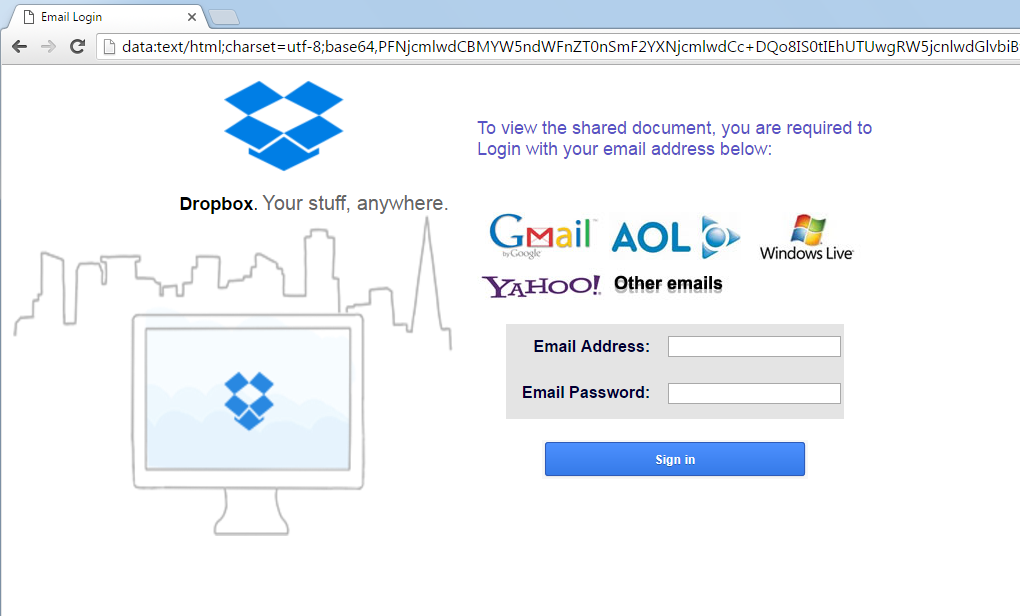Image resolution: width=1020 pixels, height=616 pixels.
Task: Click the browser forward arrow
Action: click(48, 46)
